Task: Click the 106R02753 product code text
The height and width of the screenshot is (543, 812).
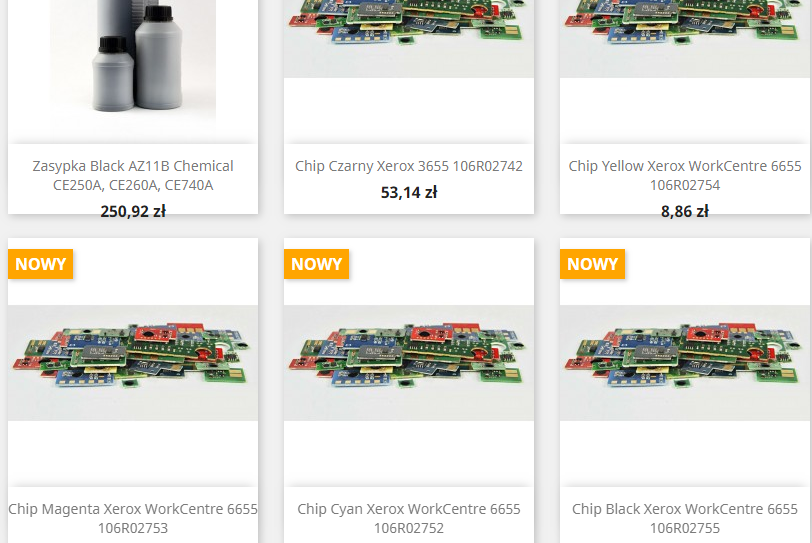Action: 133,528
